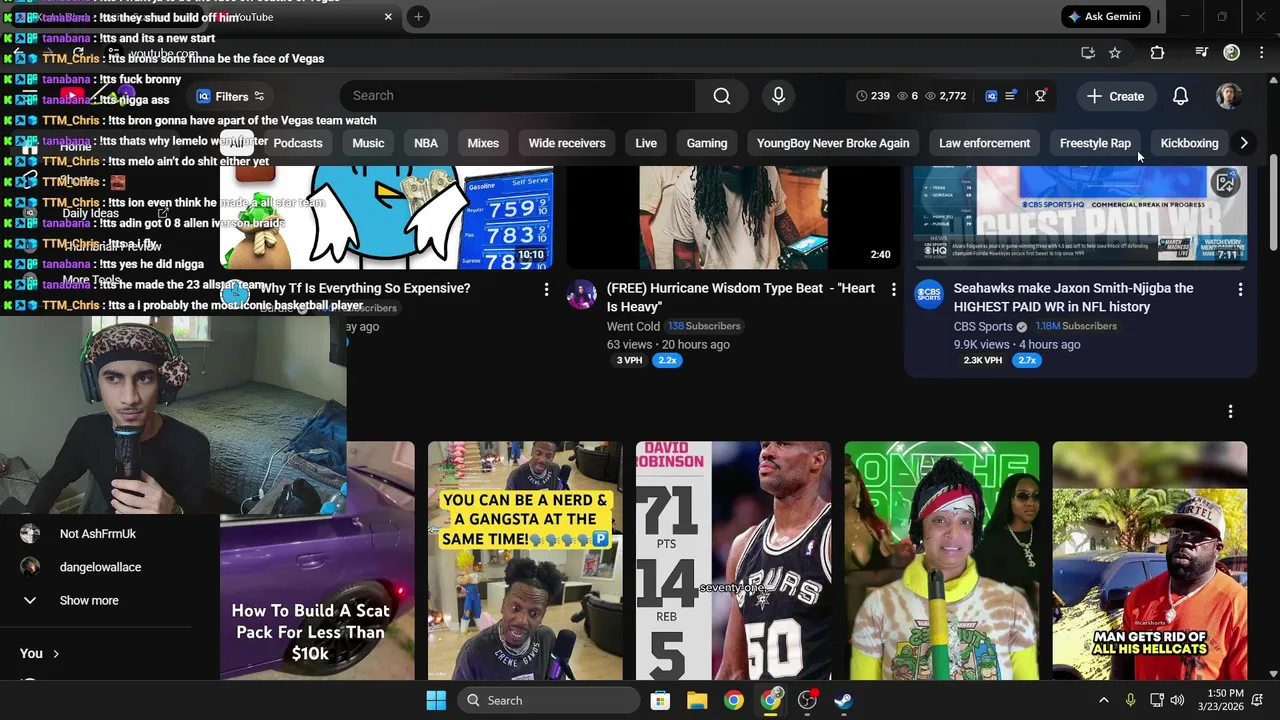Image resolution: width=1280 pixels, height=720 pixels.
Task: Click the YouTube search magnifier button
Action: coord(722,96)
